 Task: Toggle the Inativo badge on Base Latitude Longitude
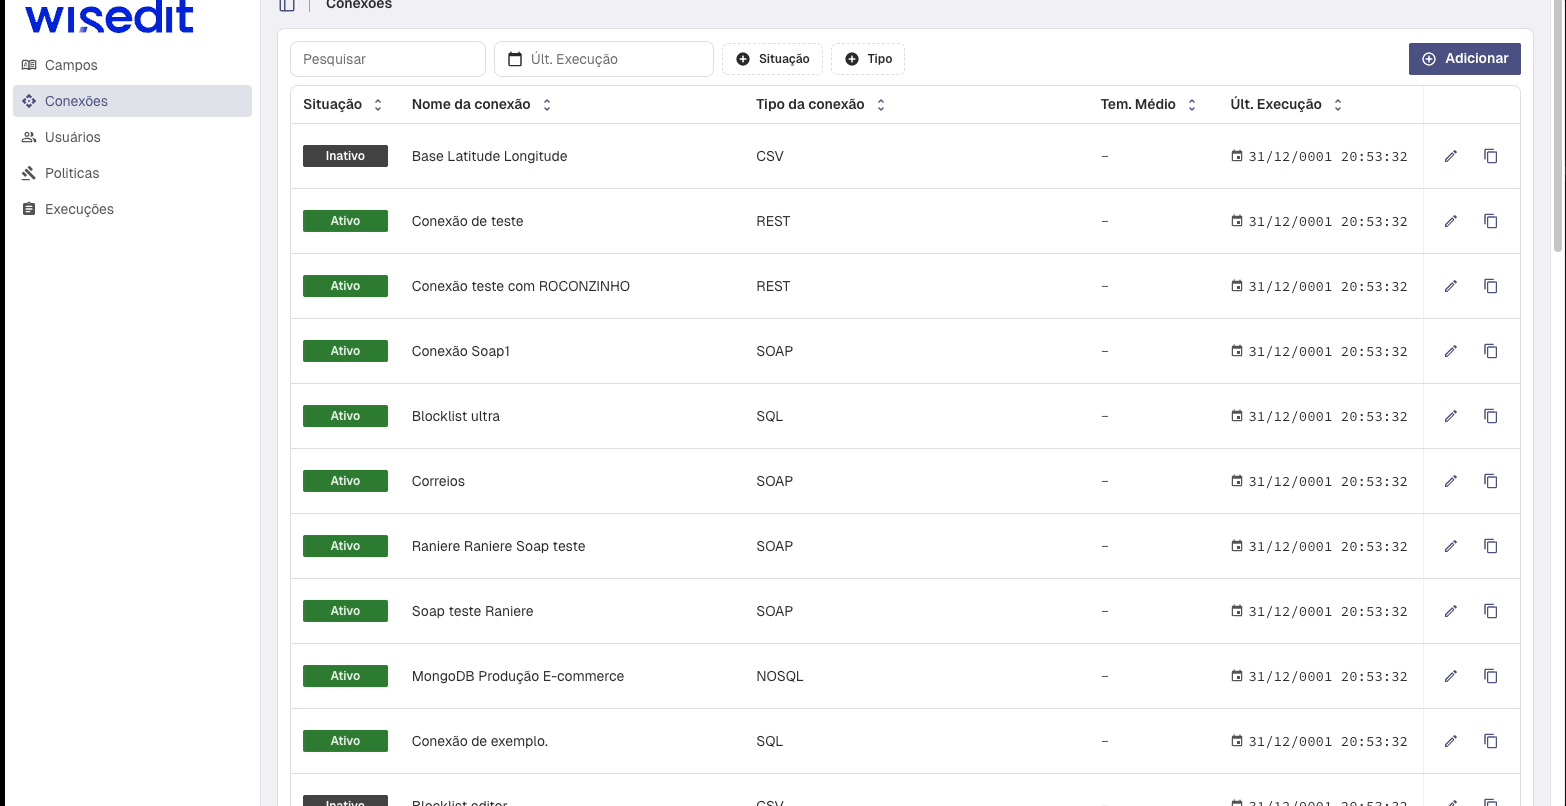point(344,156)
